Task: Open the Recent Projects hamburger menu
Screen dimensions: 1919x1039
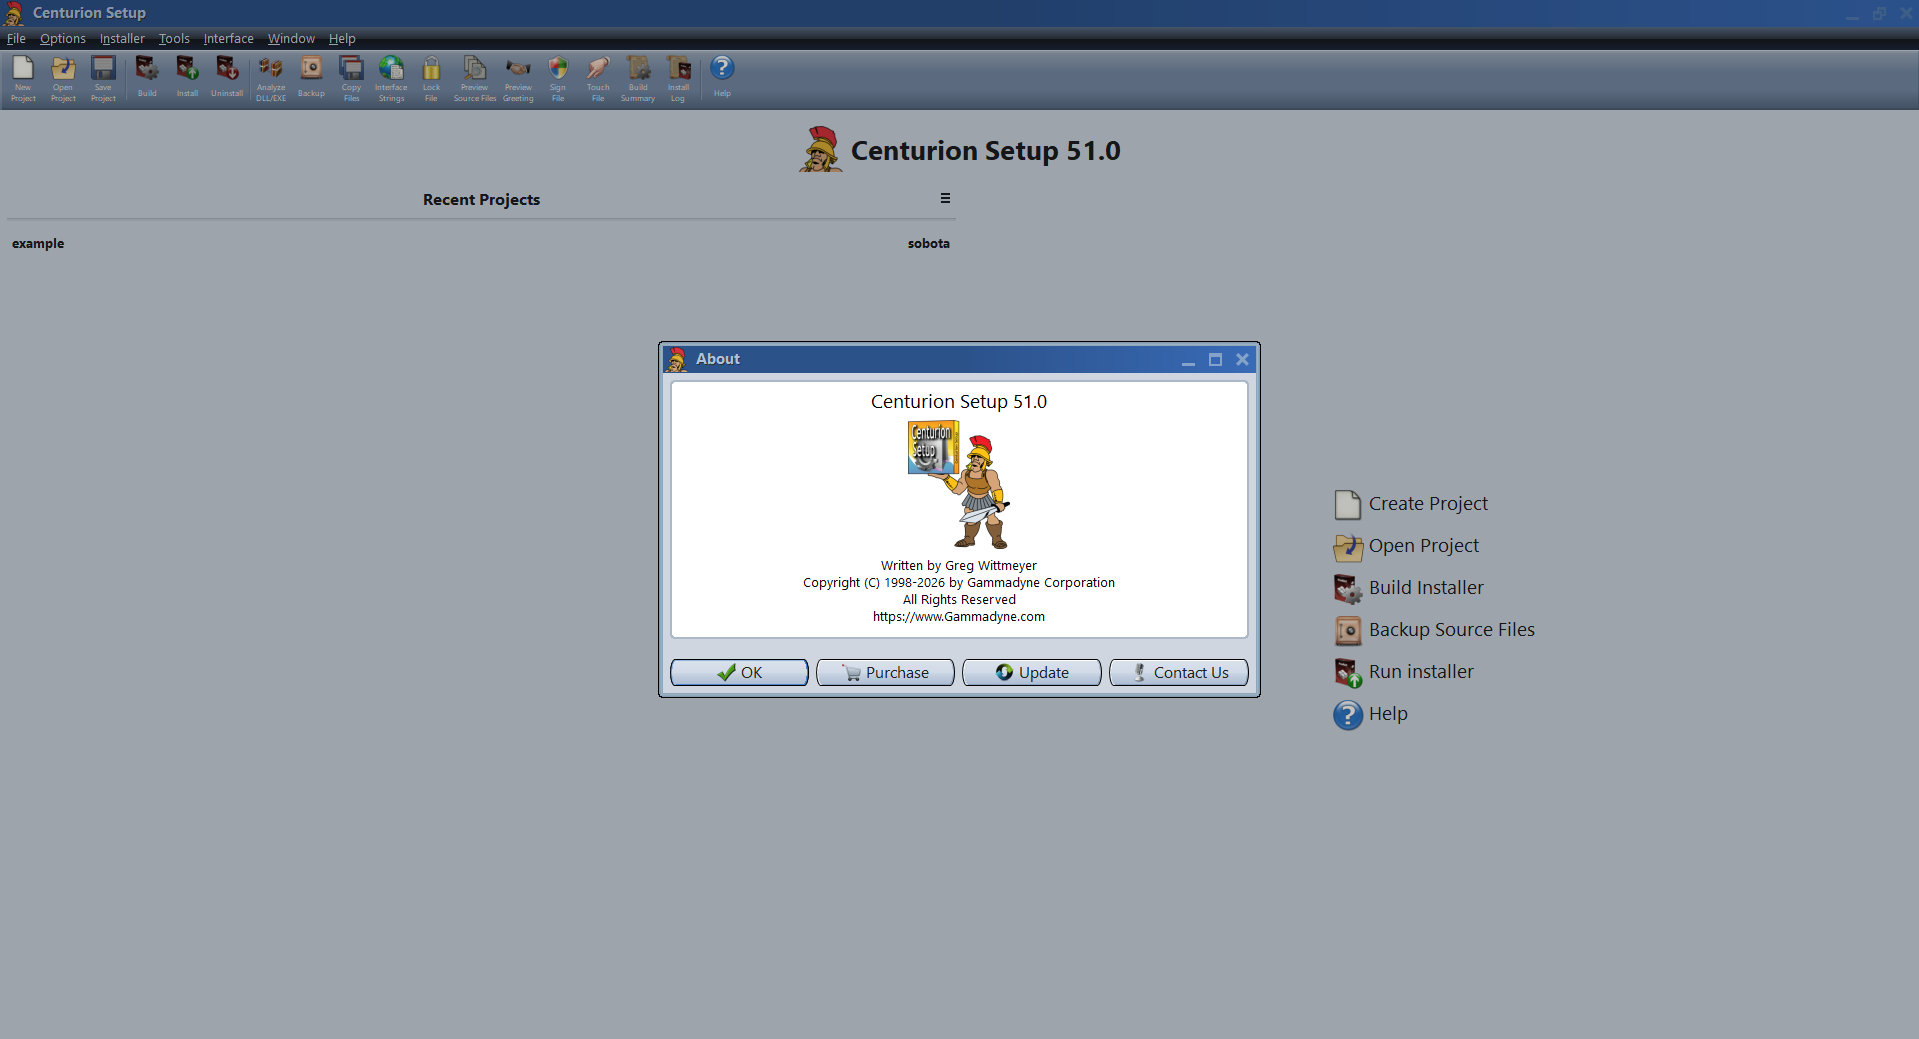Action: pos(945,198)
